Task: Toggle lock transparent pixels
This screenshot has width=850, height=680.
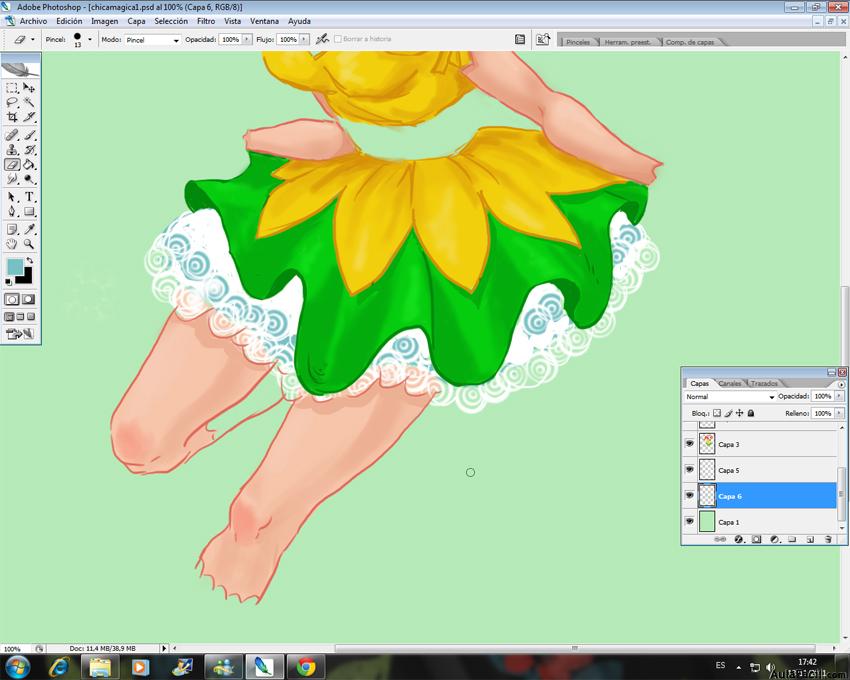Action: point(717,413)
